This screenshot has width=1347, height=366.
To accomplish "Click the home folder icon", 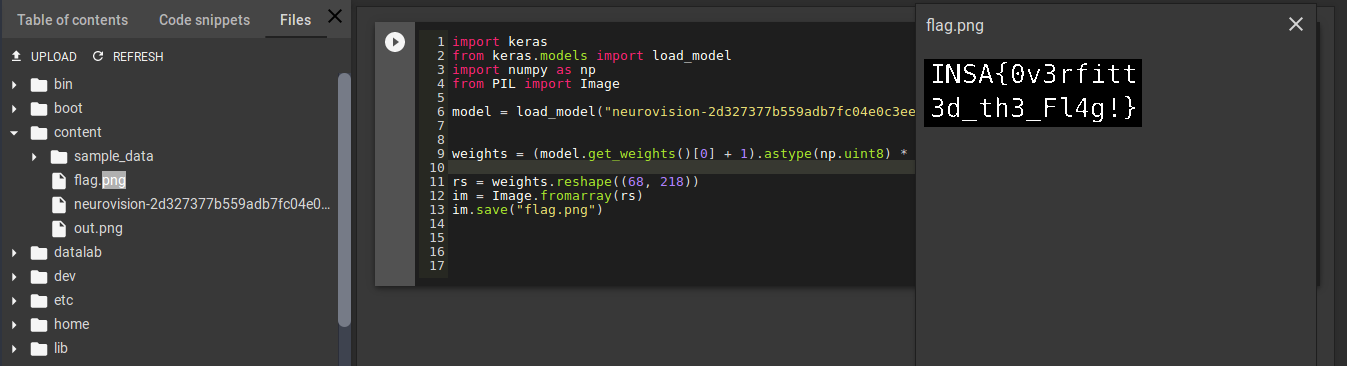I will coord(39,325).
